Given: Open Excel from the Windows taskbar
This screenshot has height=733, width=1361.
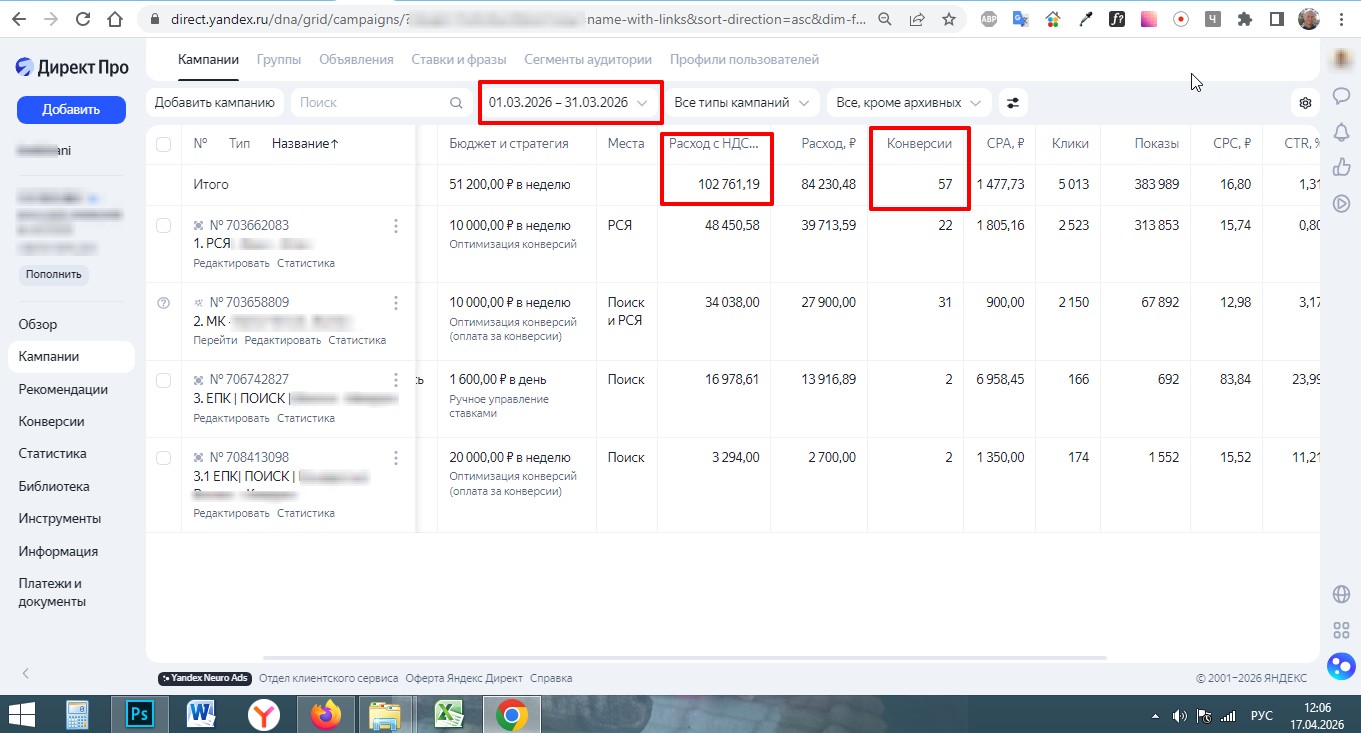Looking at the screenshot, I should point(449,714).
